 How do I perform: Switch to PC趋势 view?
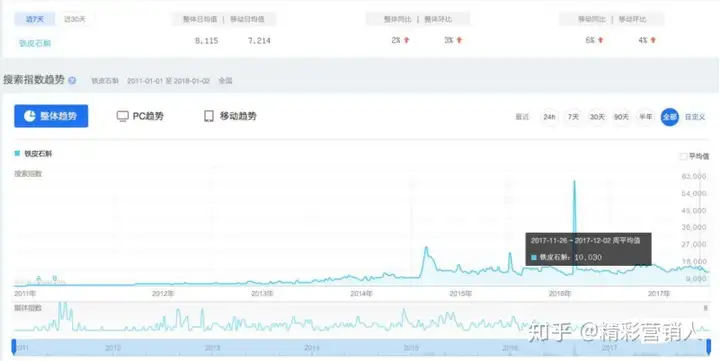140,116
